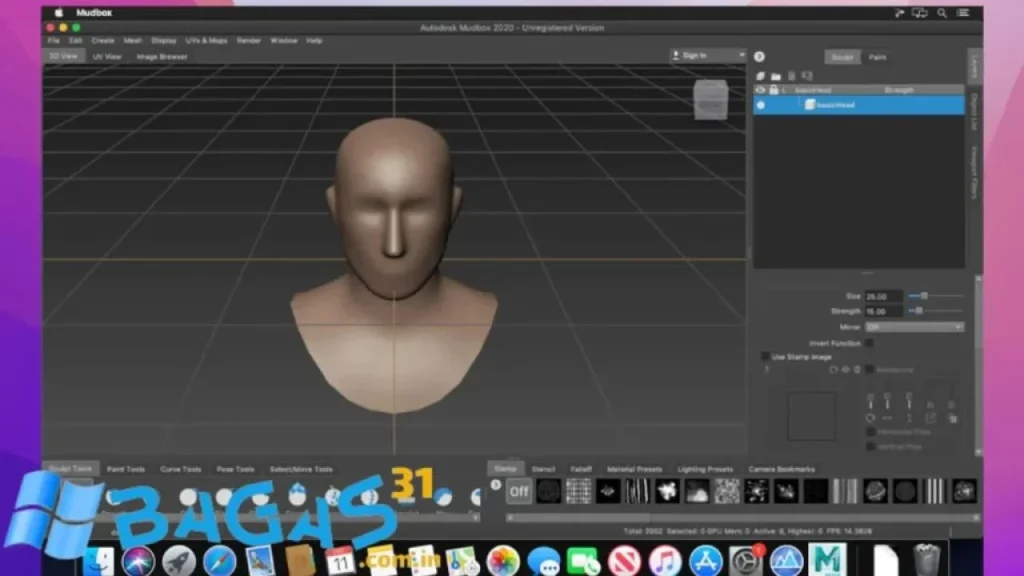The width and height of the screenshot is (1024, 576).
Task: Select the Paint layers button
Action: pos(877,57)
